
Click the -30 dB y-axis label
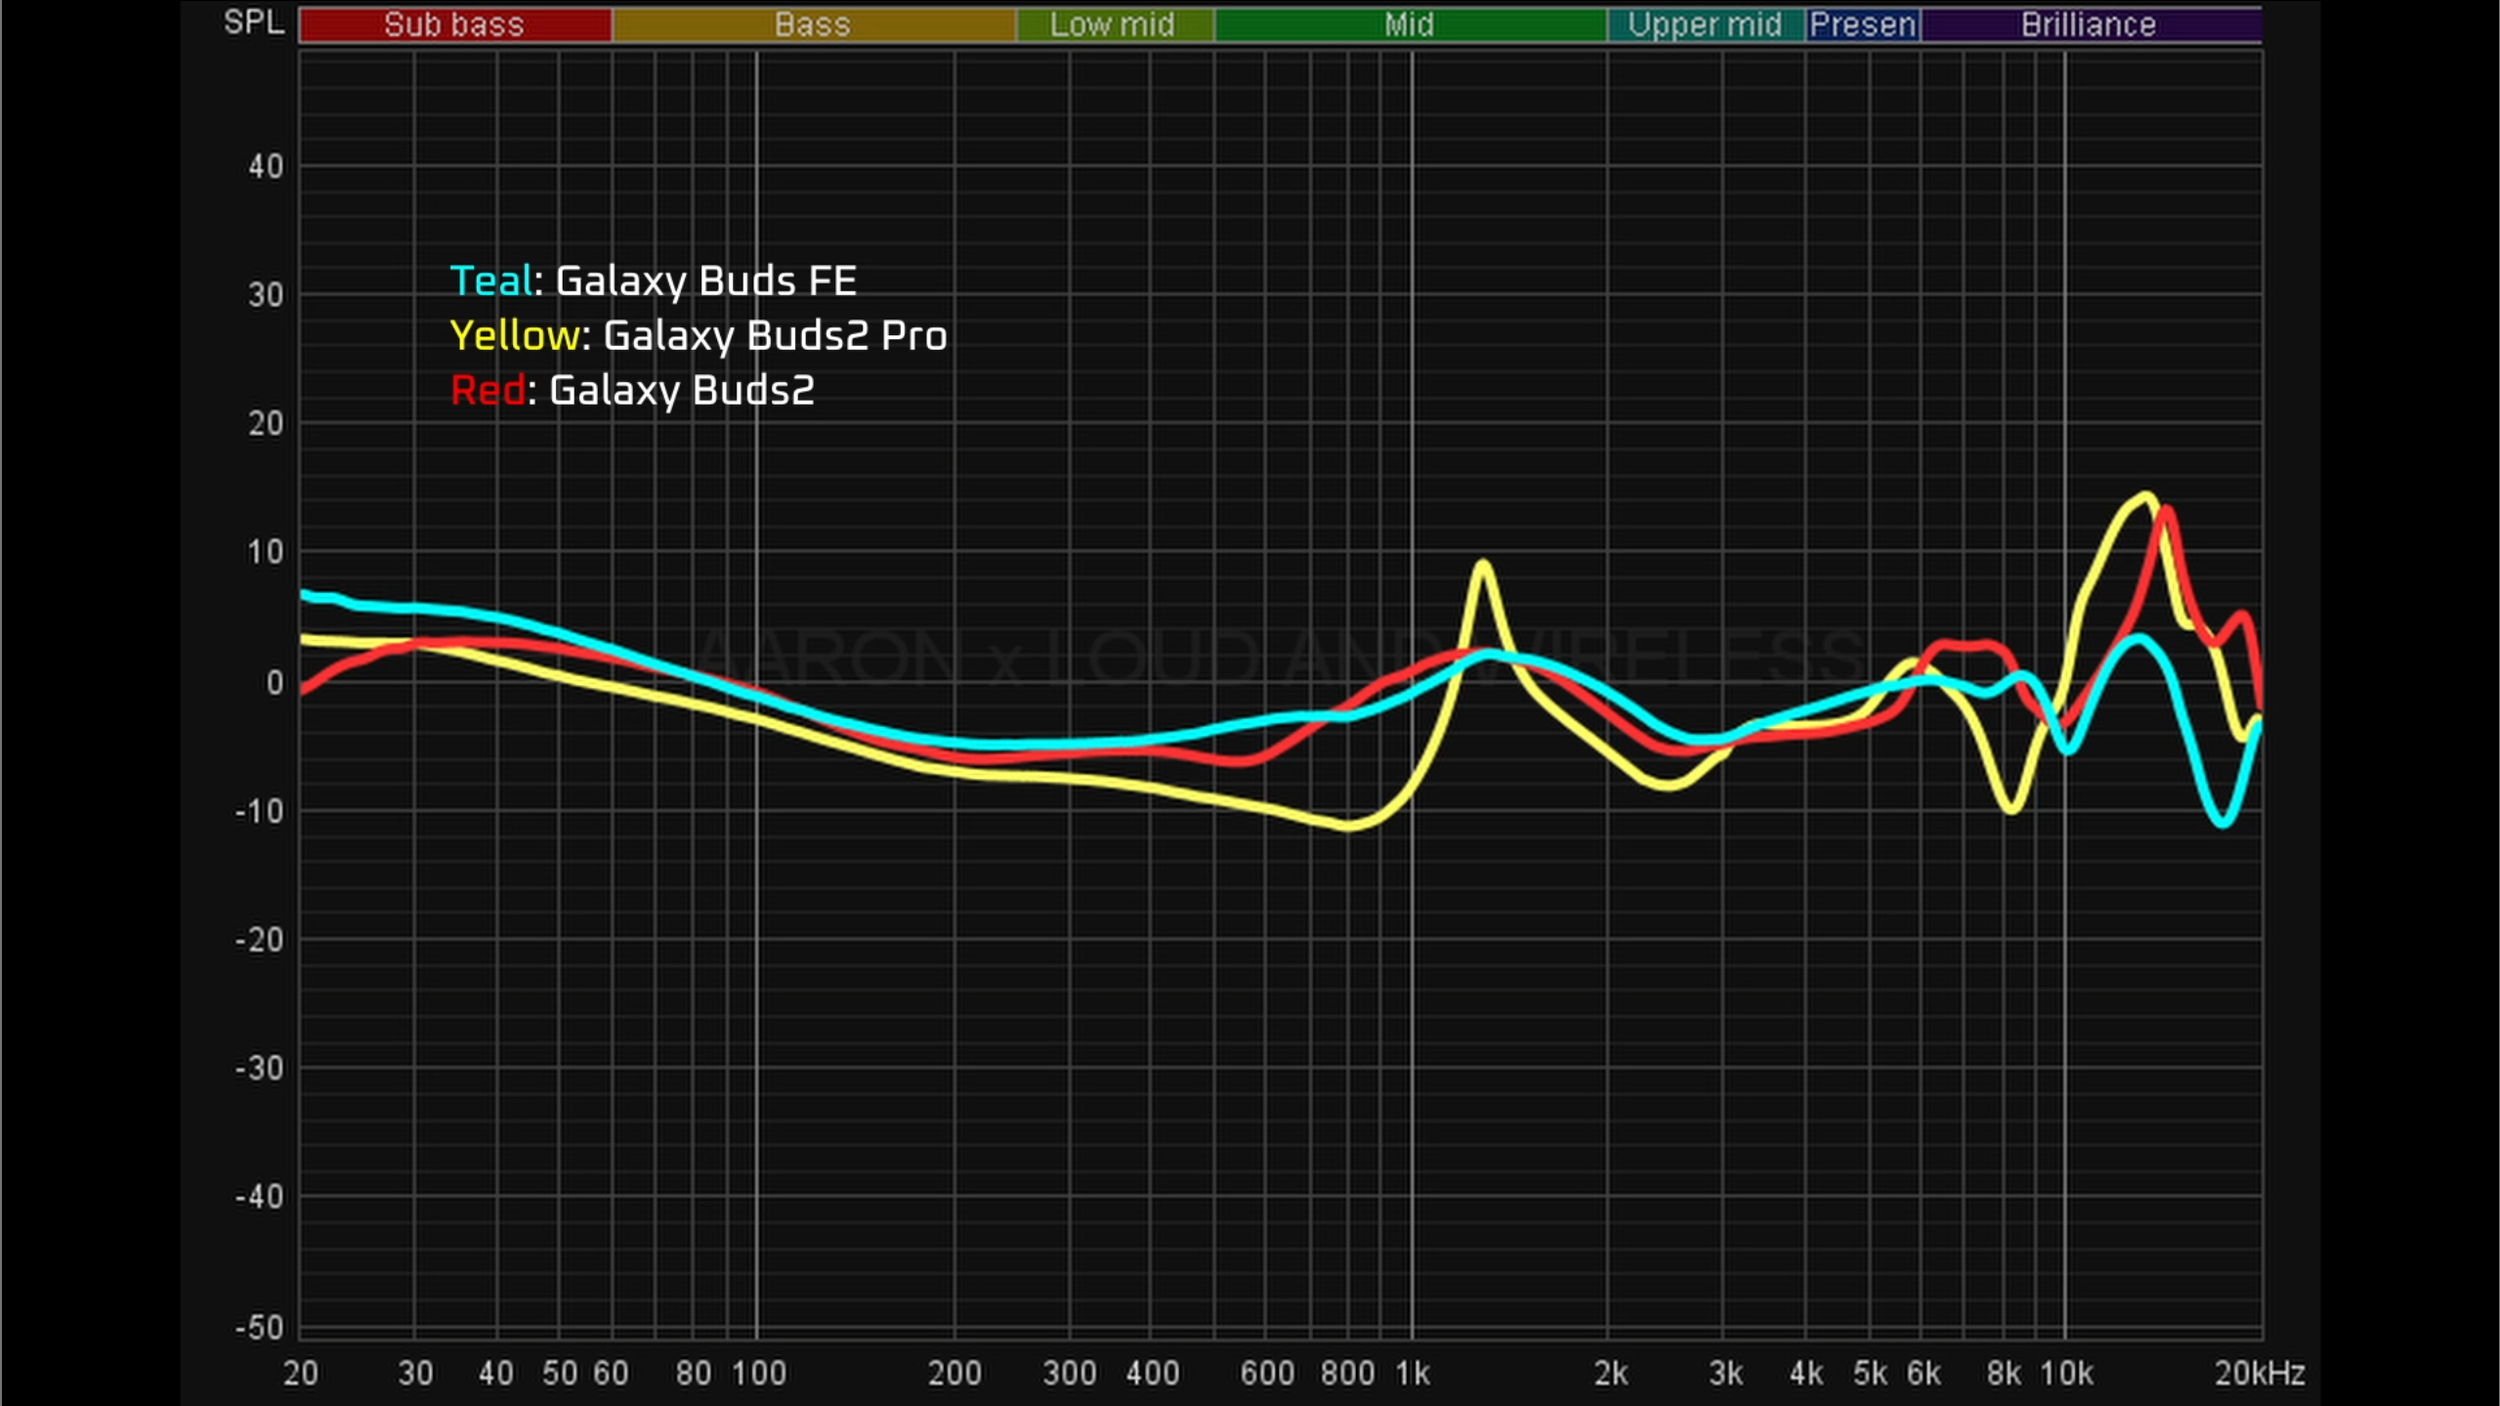click(260, 1068)
